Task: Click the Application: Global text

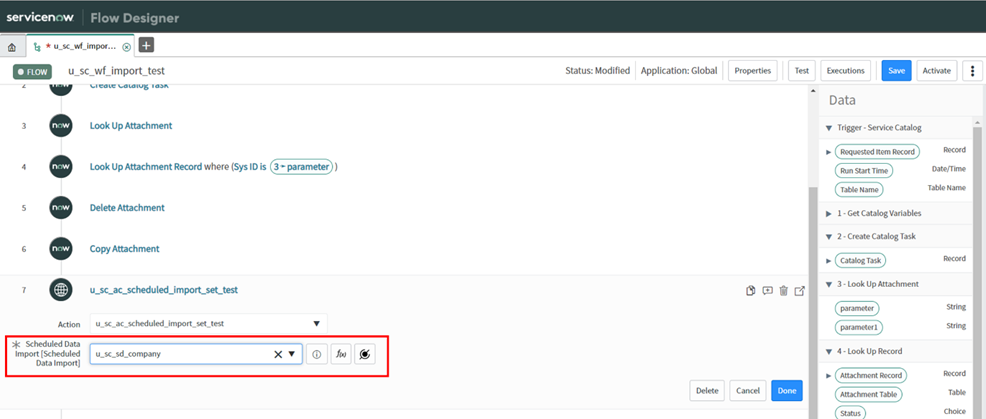Action: point(679,70)
